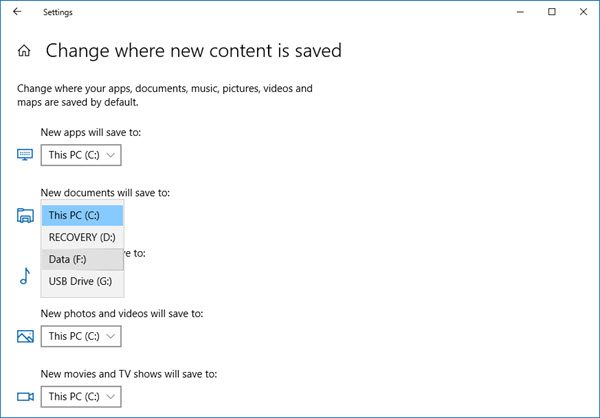Click the "Change where new content is saved" heading
The width and height of the screenshot is (600, 418).
(193, 50)
